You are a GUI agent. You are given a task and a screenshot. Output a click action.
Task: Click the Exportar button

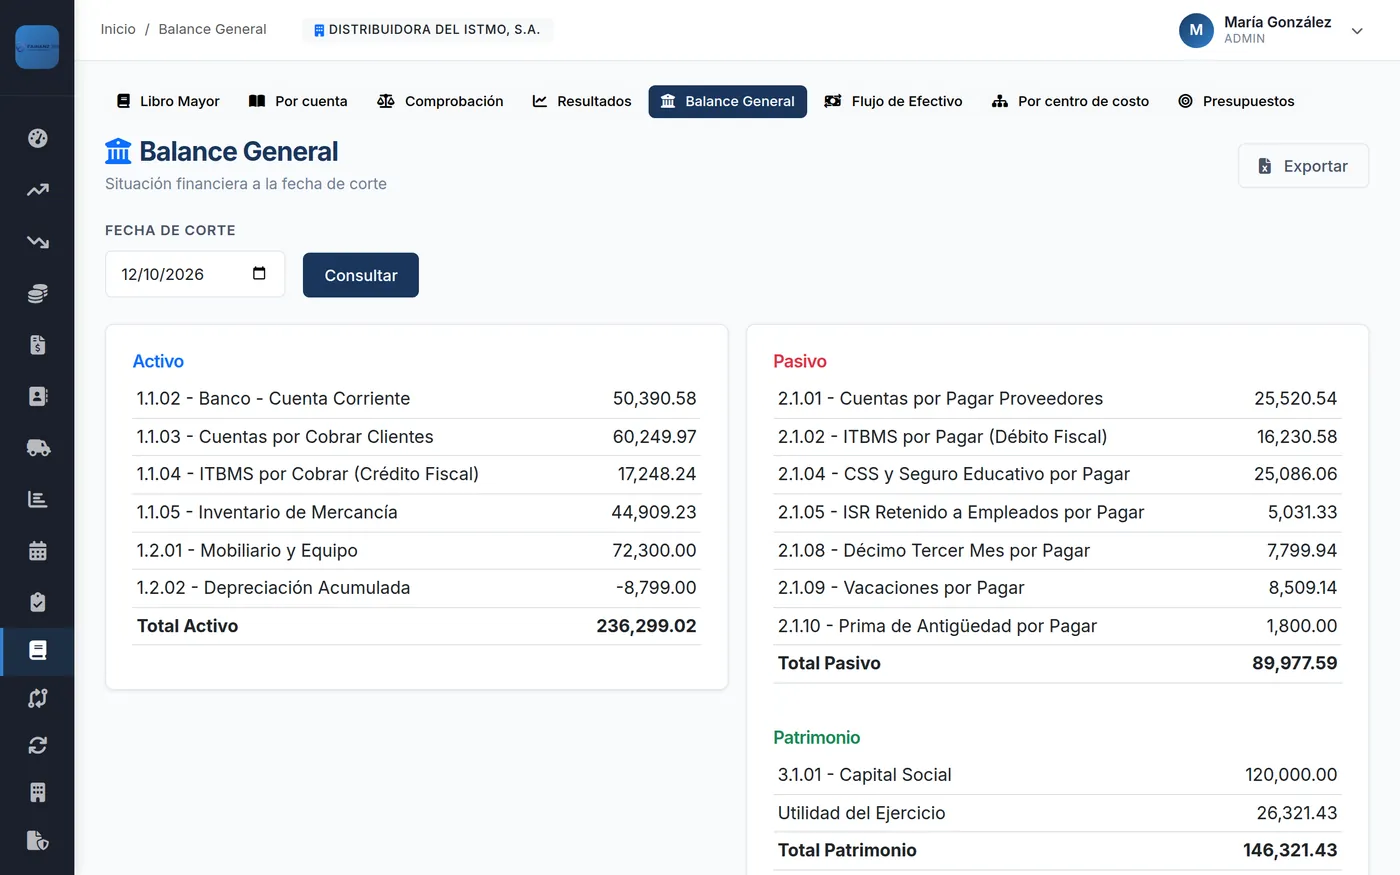pyautogui.click(x=1303, y=166)
